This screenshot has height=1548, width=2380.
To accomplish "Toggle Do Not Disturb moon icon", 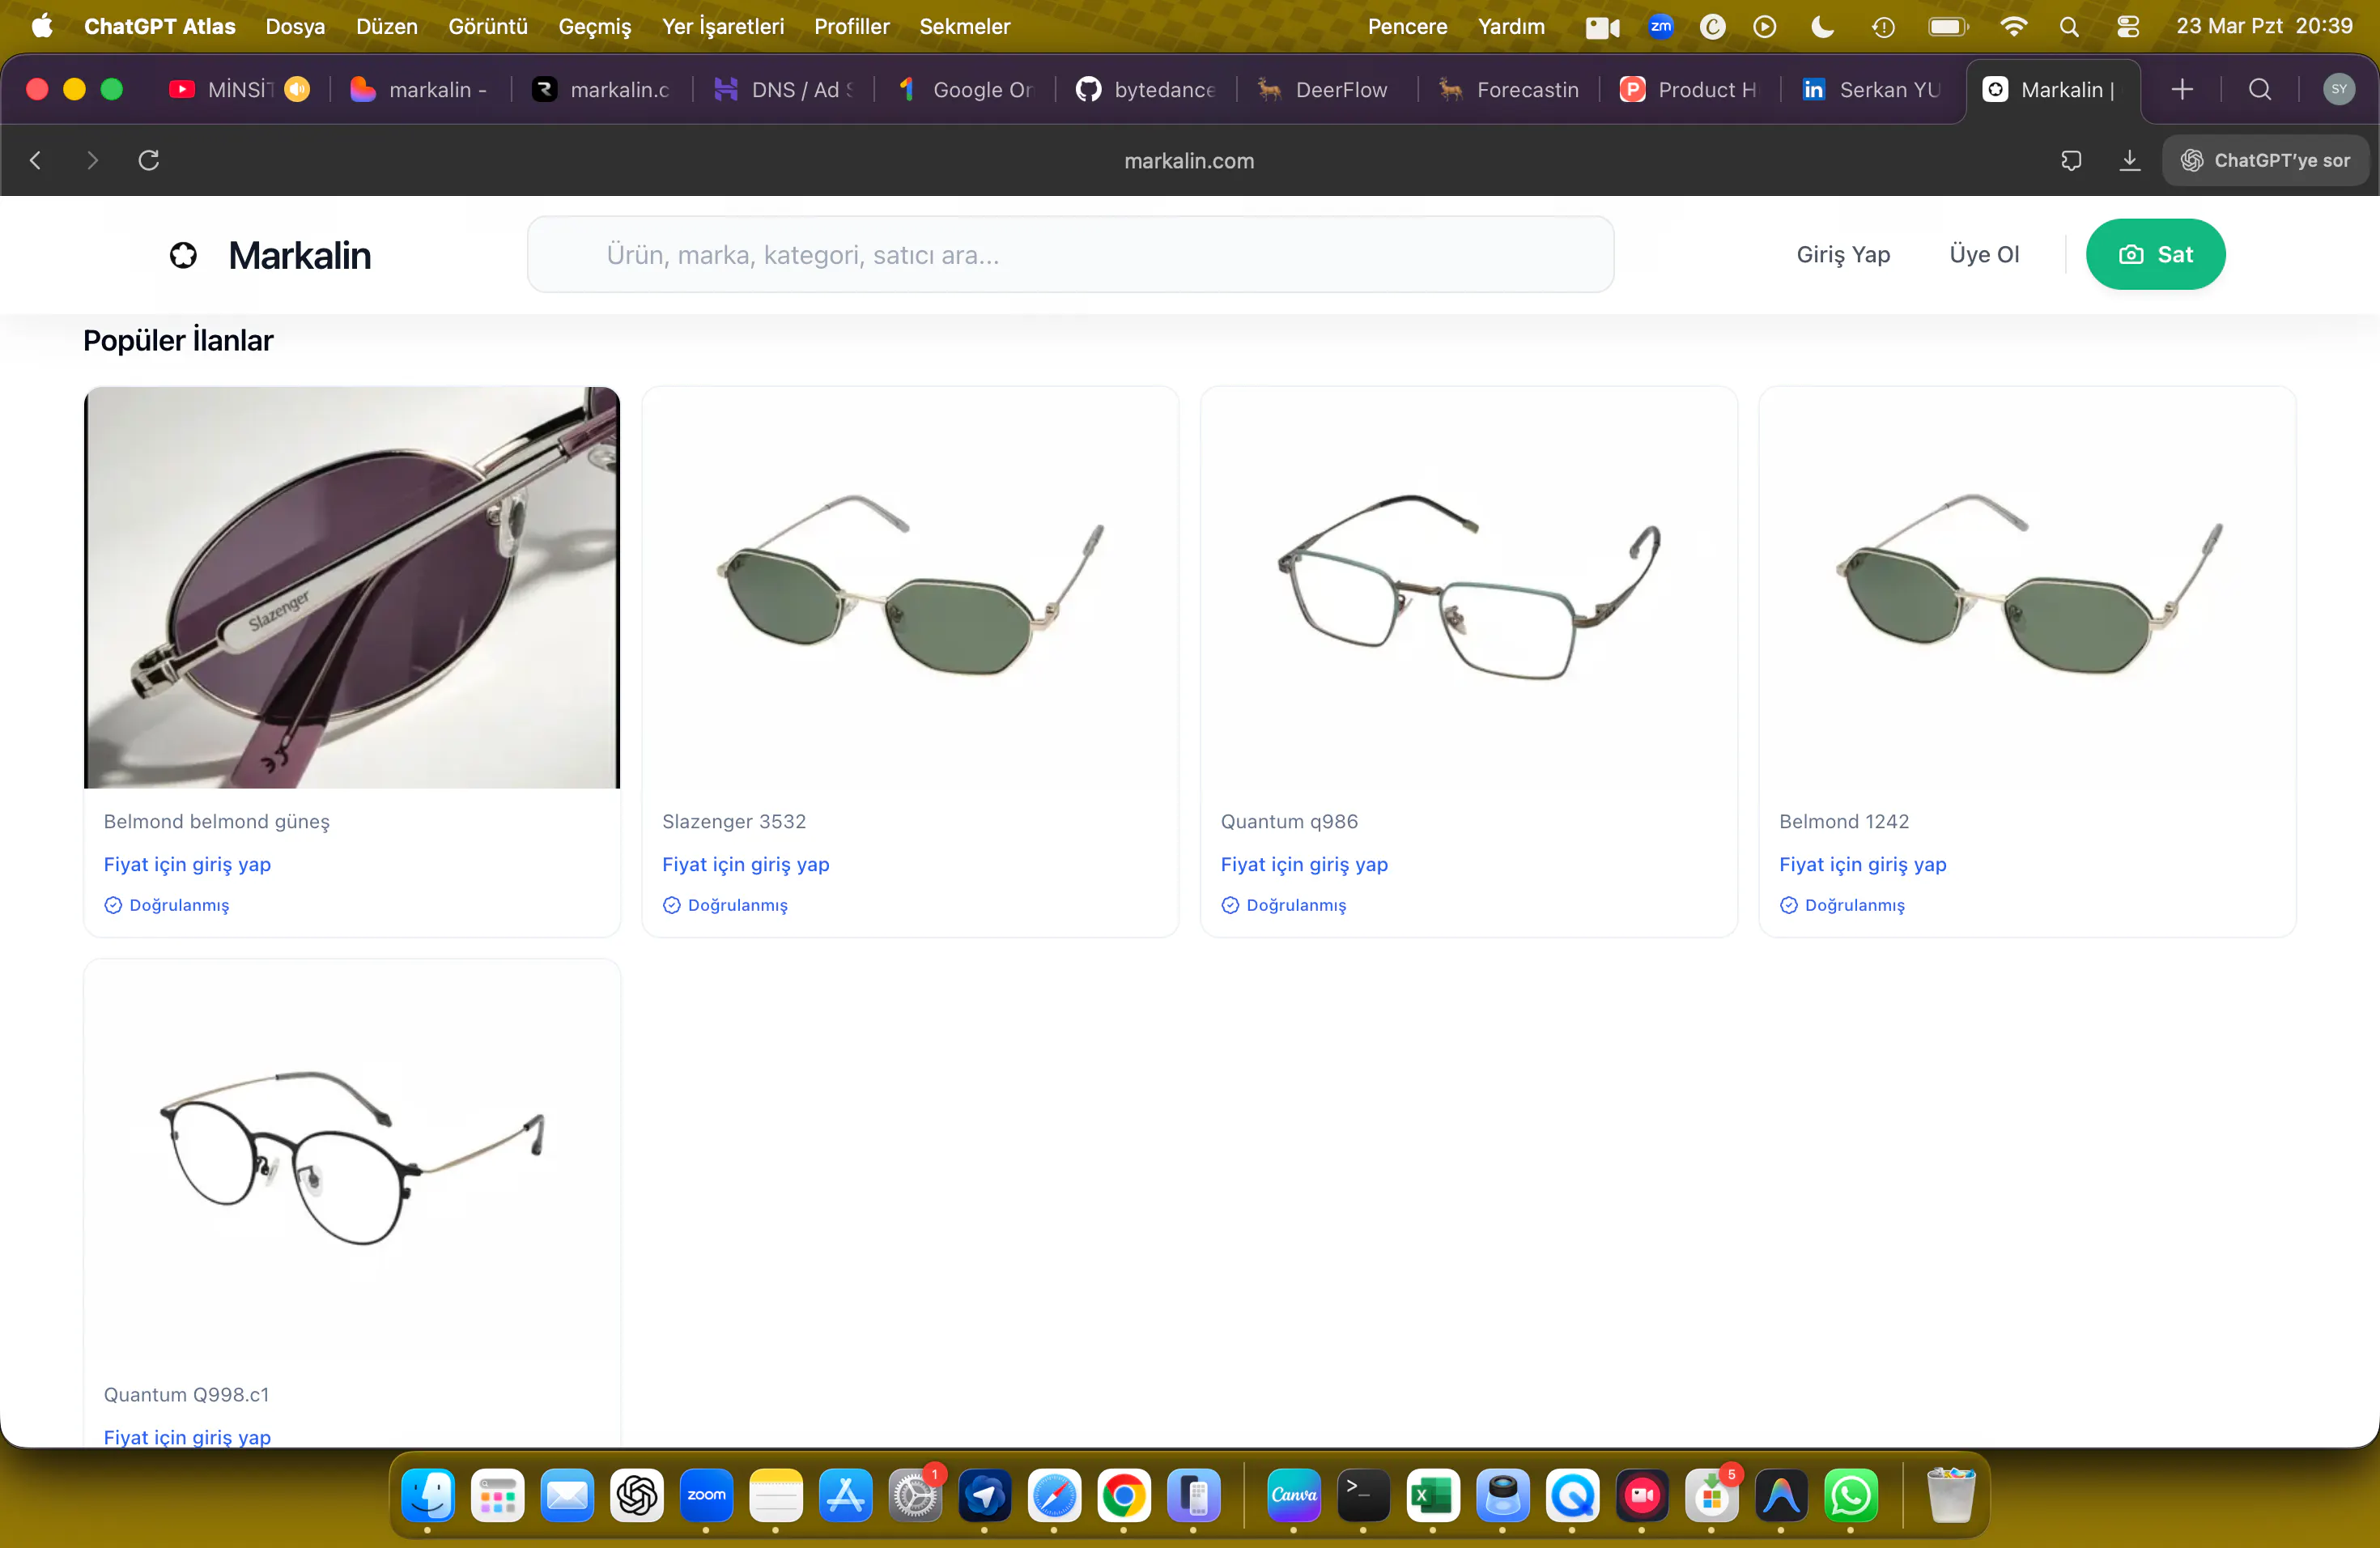I will coord(1822,26).
